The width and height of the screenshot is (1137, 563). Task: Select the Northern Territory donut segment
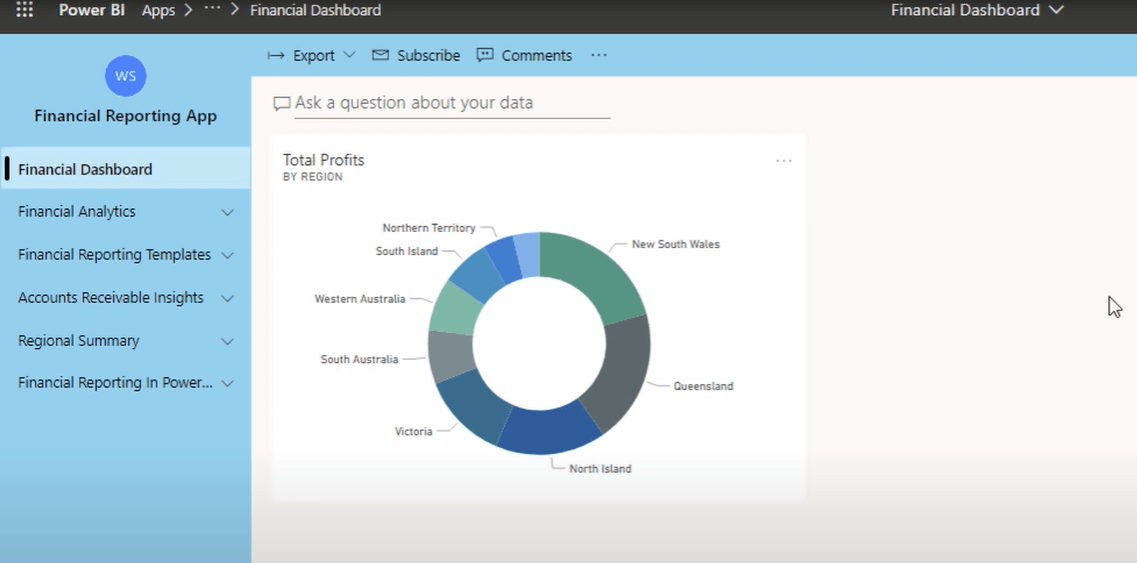click(504, 258)
